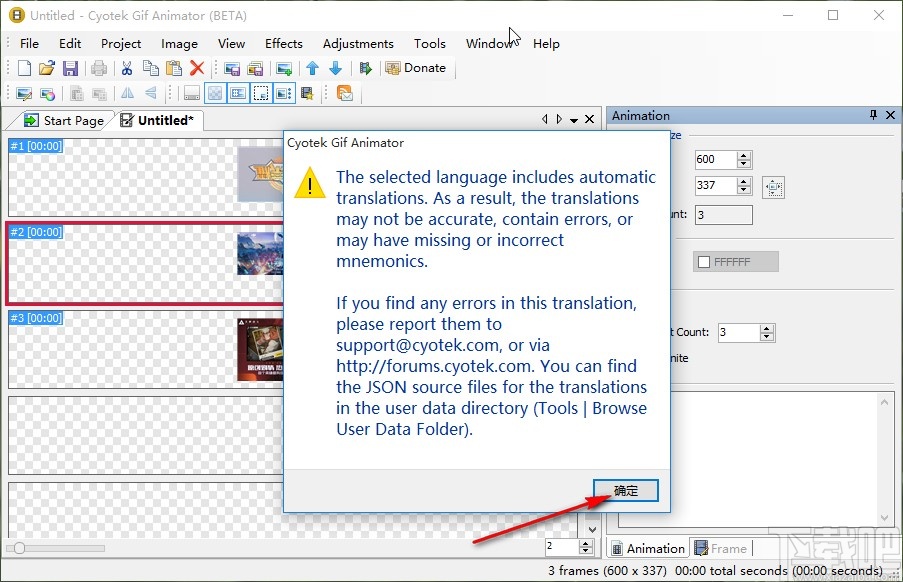Move the frame up with the blue up arrow
903x582 pixels.
pyautogui.click(x=313, y=69)
